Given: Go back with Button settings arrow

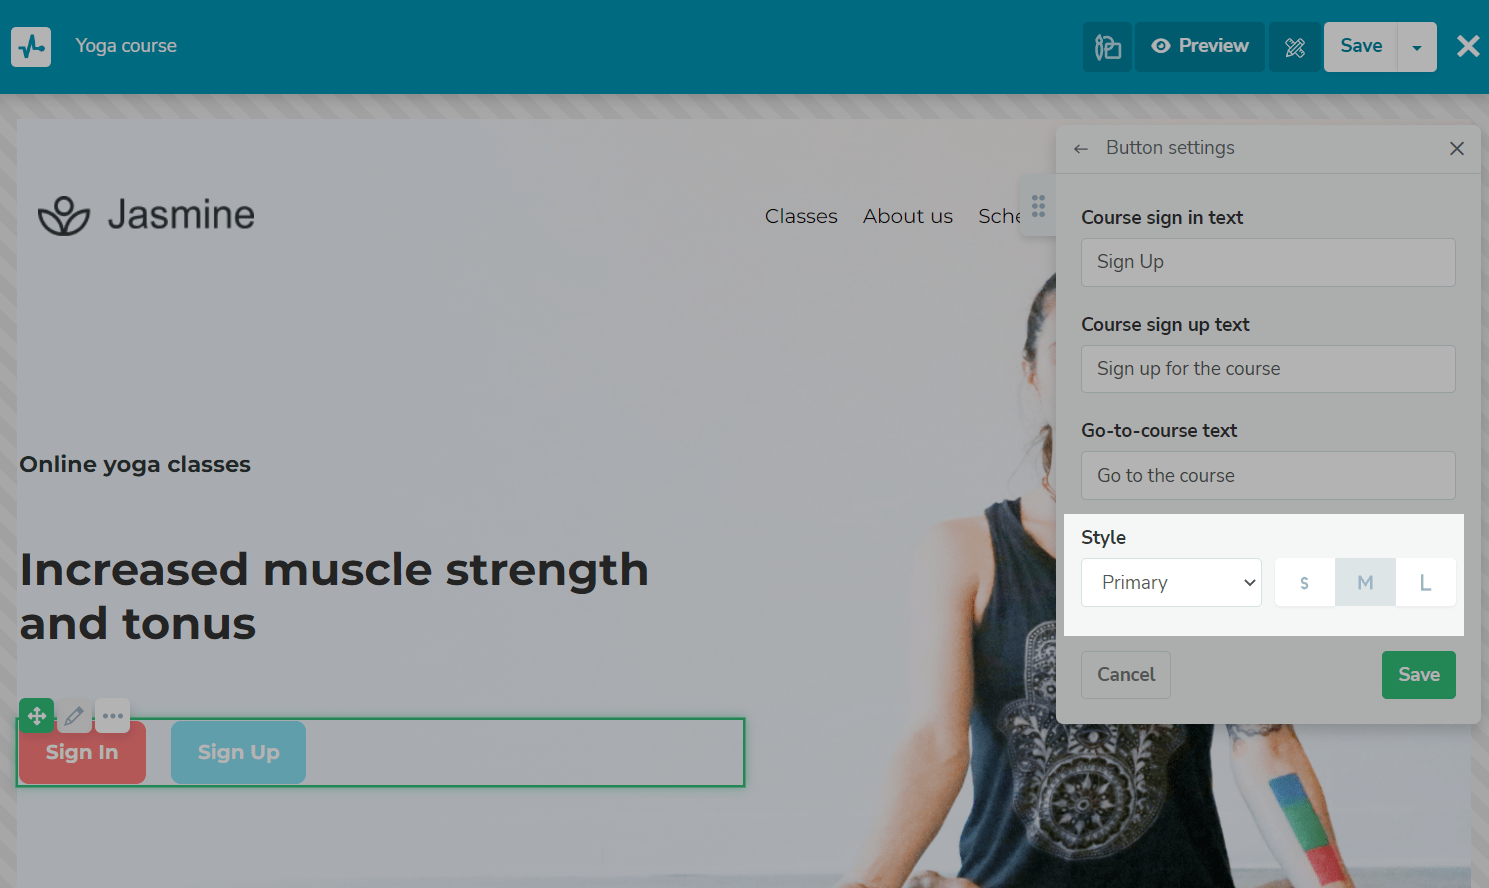Looking at the screenshot, I should point(1081,149).
